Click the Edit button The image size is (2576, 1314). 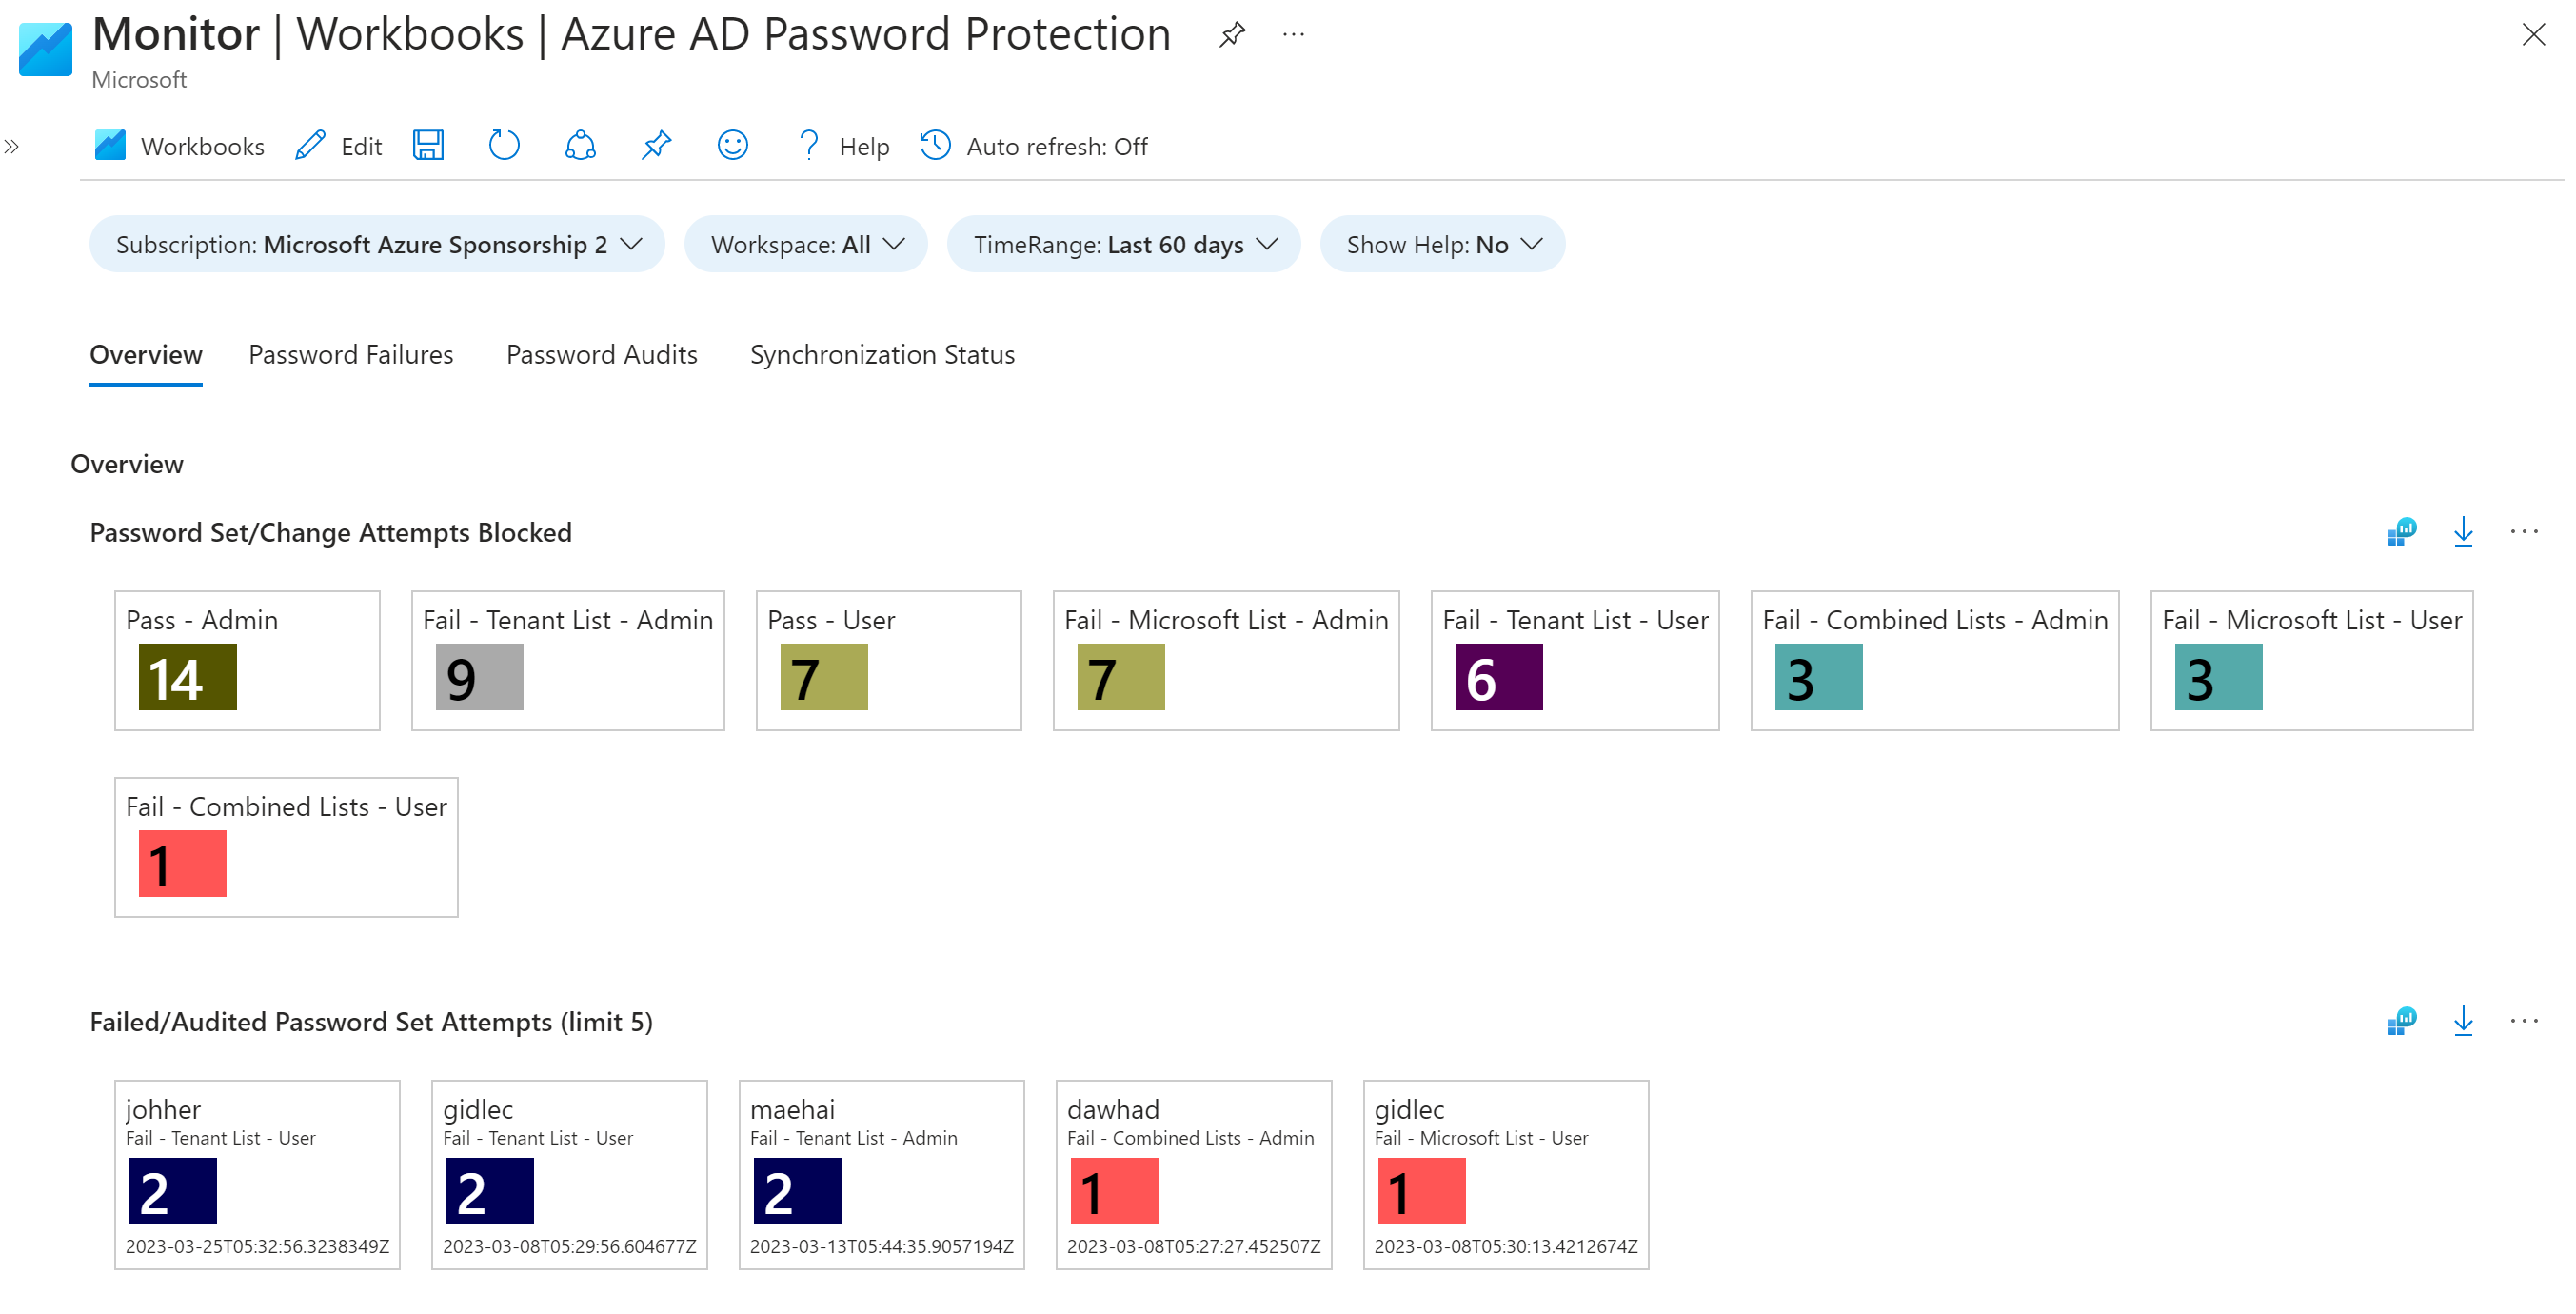(339, 147)
